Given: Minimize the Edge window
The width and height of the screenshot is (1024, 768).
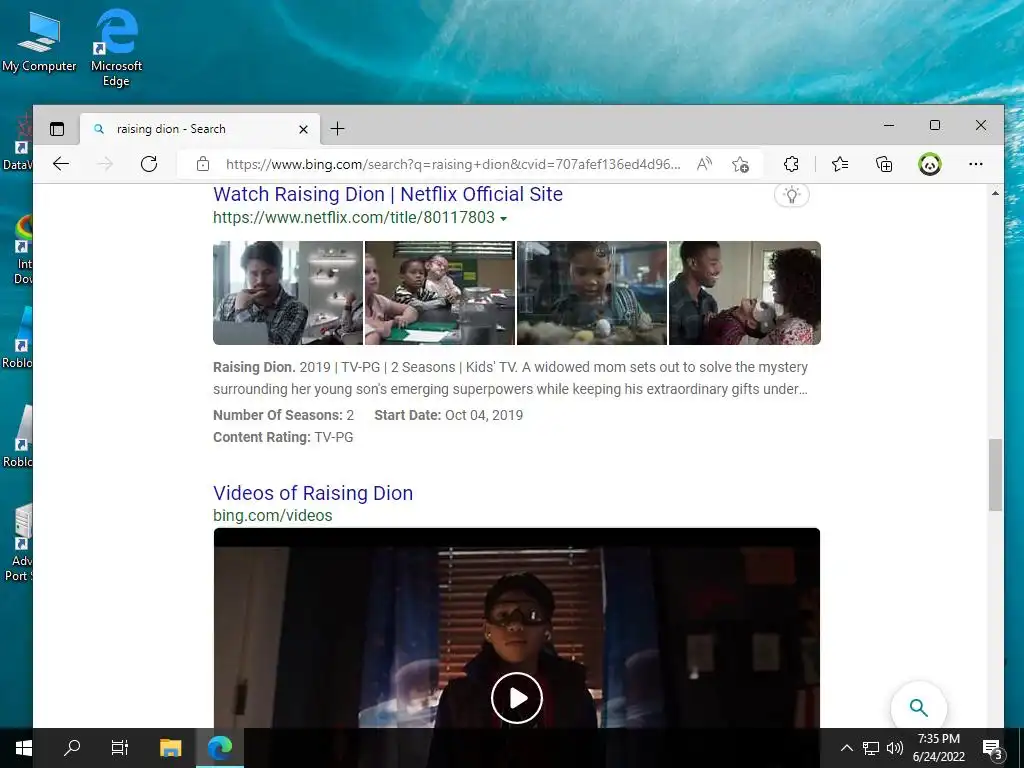Looking at the screenshot, I should (x=889, y=125).
